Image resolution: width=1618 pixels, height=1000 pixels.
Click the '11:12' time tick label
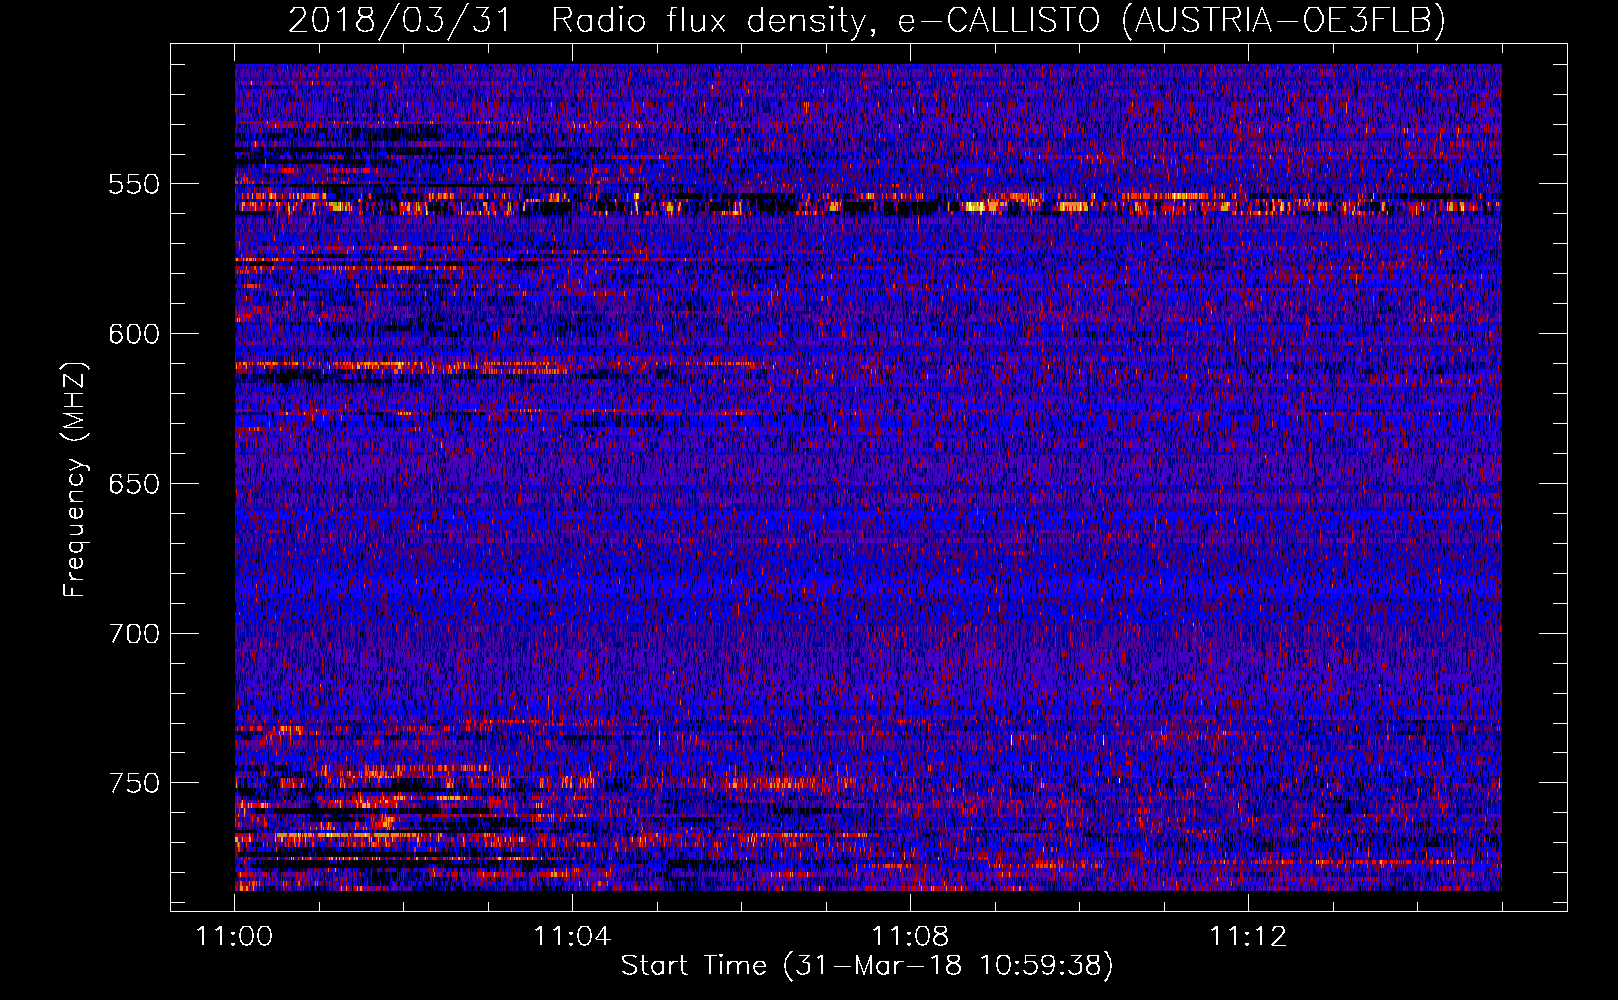(1248, 936)
